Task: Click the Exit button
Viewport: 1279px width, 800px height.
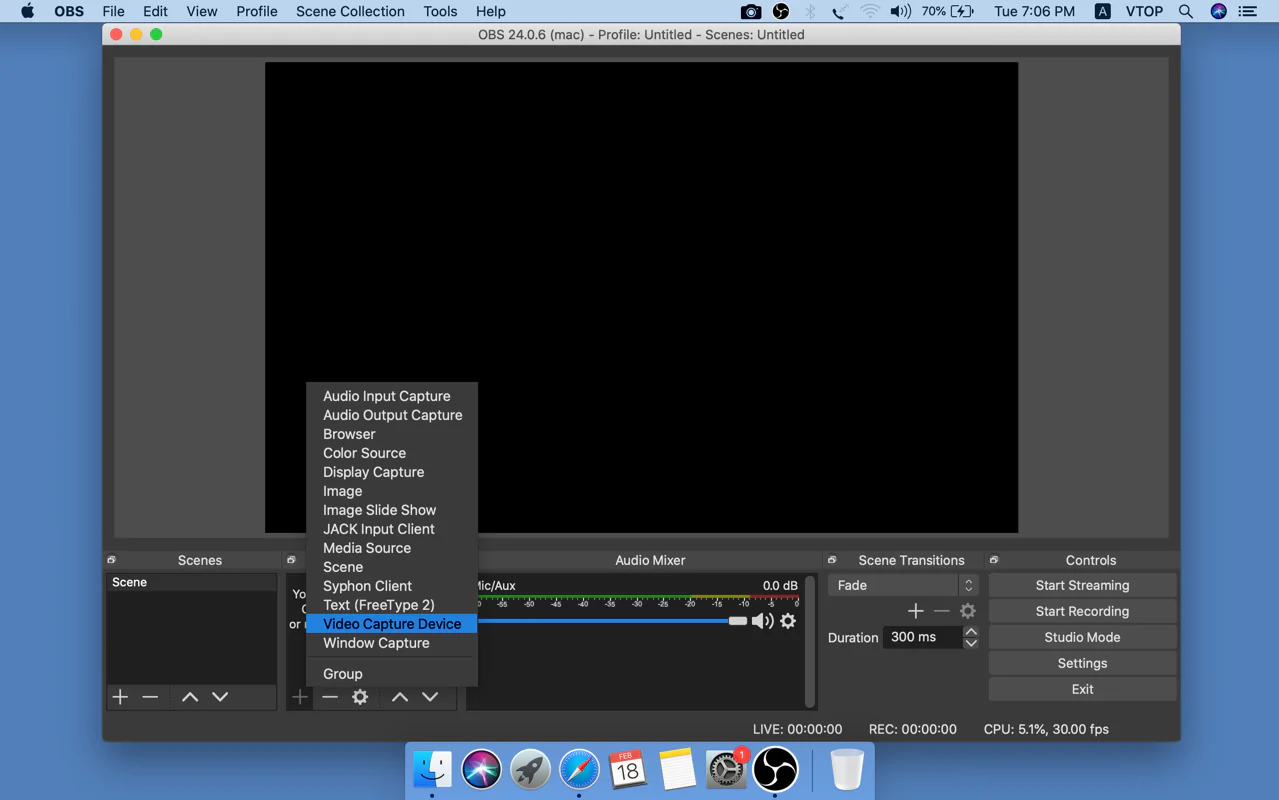Action: [1082, 689]
